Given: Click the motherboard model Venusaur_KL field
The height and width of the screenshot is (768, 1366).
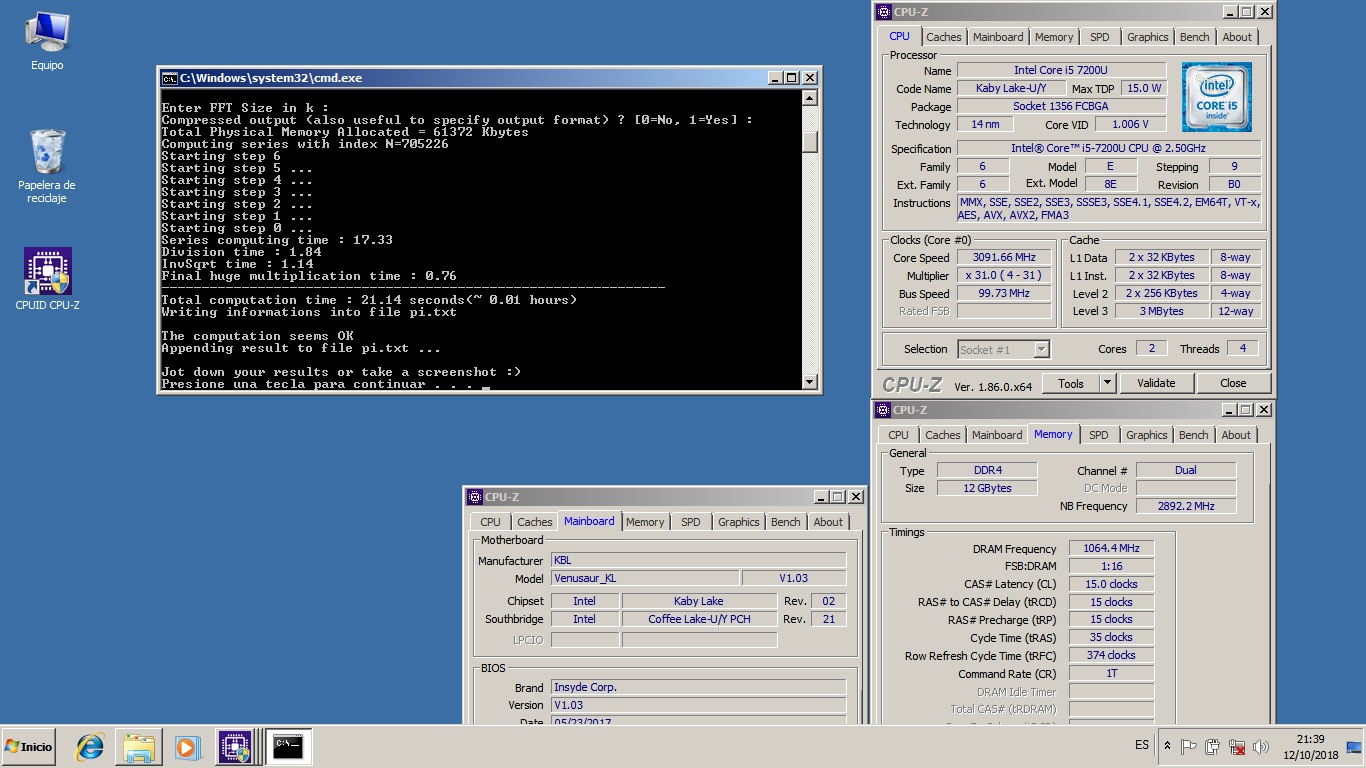Looking at the screenshot, I should click(x=645, y=578).
